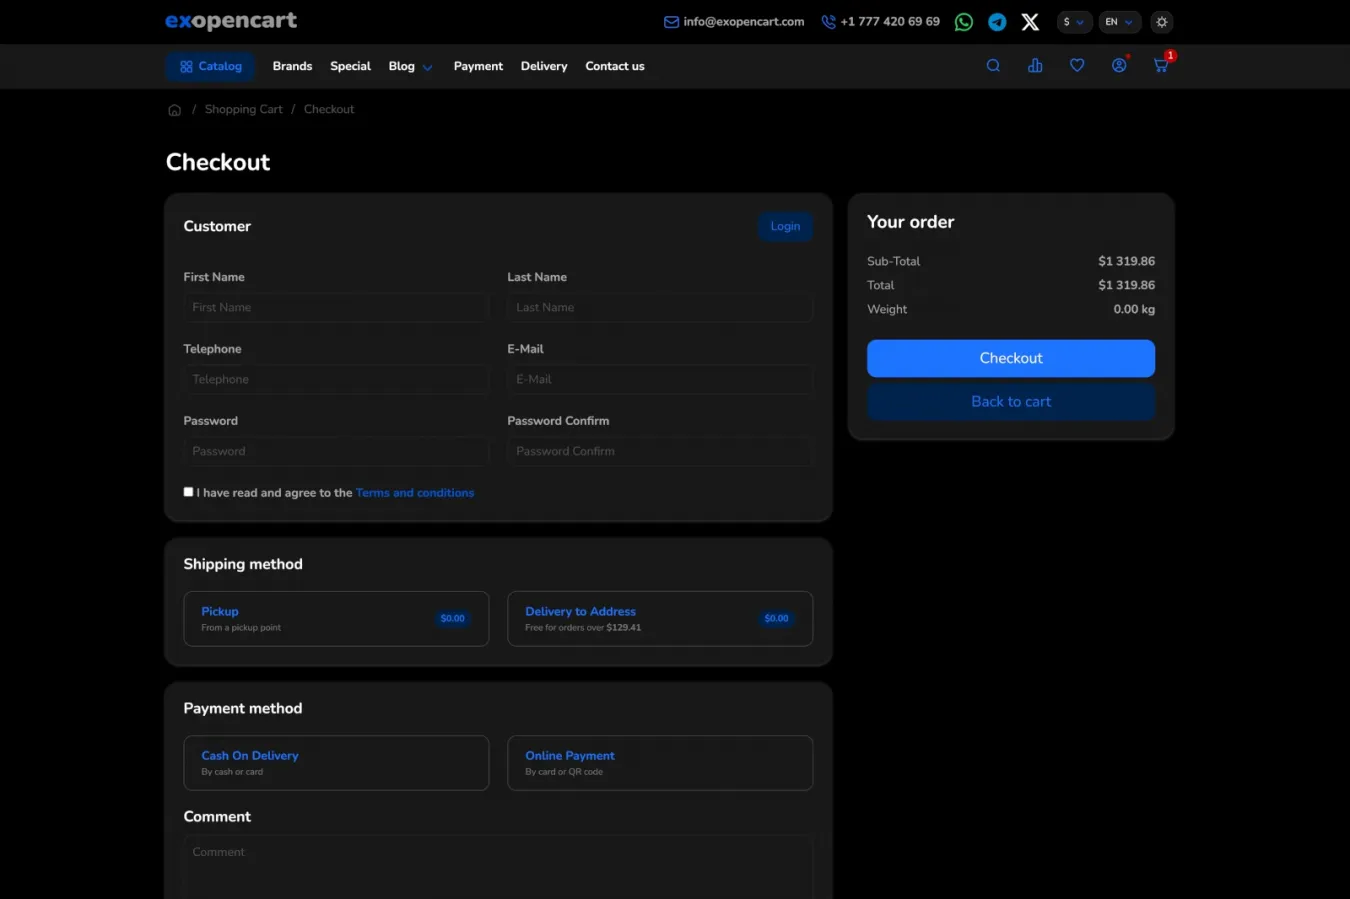This screenshot has width=1350, height=899.
Task: Open the WhatsApp contact icon
Action: (963, 22)
